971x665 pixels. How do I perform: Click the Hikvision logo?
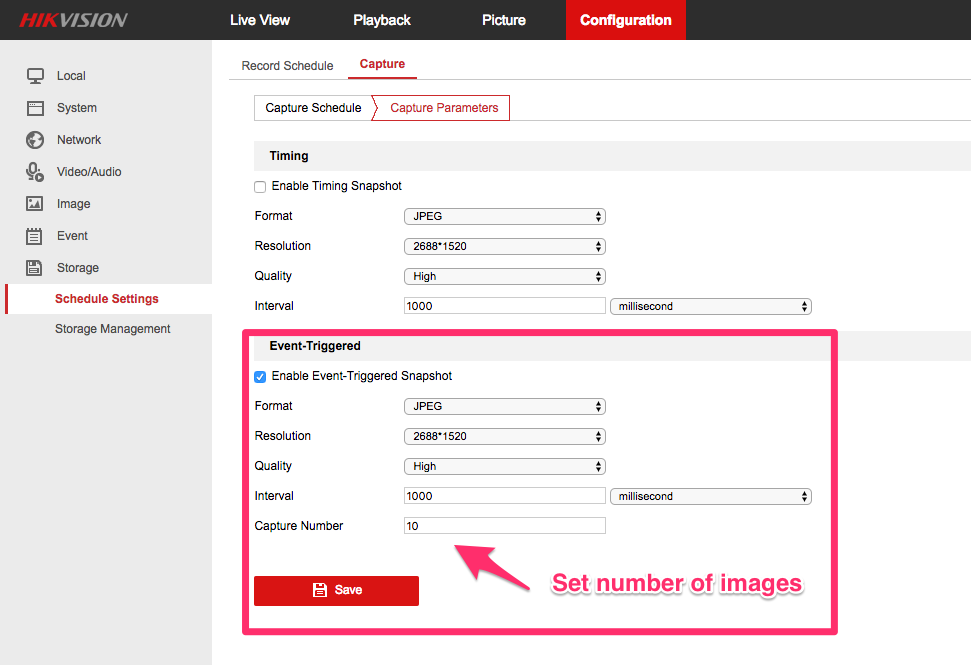[73, 20]
